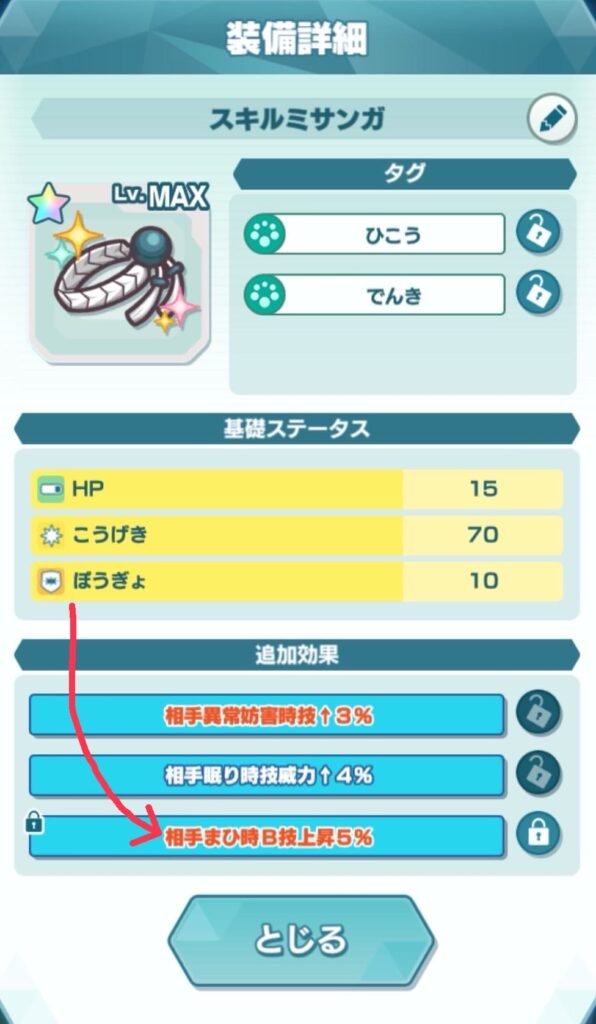Tap the paw icon beside でんき
This screenshot has width=596, height=1024.
pyautogui.click(x=264, y=295)
